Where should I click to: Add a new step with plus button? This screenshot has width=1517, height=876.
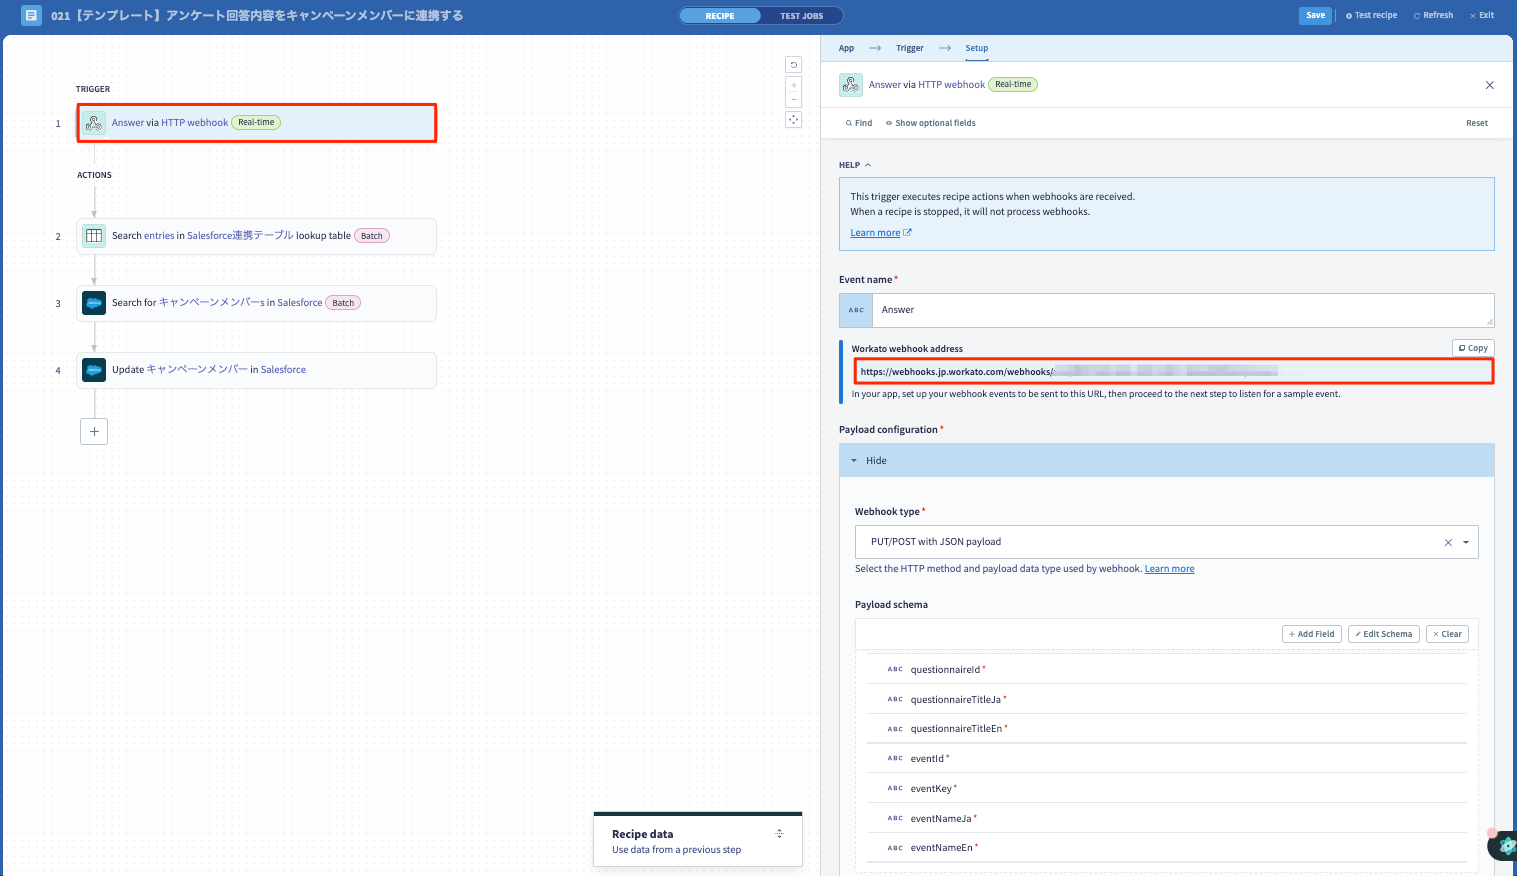[x=94, y=431]
